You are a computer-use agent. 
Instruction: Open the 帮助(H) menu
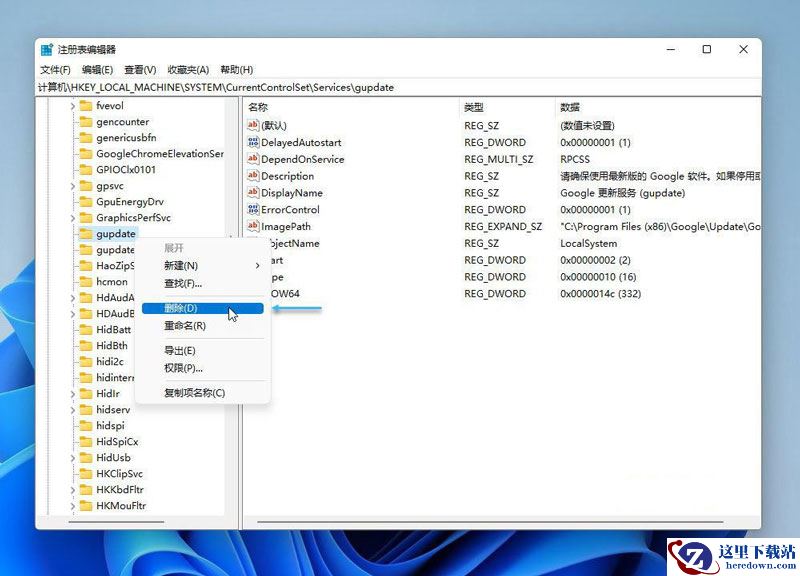237,70
